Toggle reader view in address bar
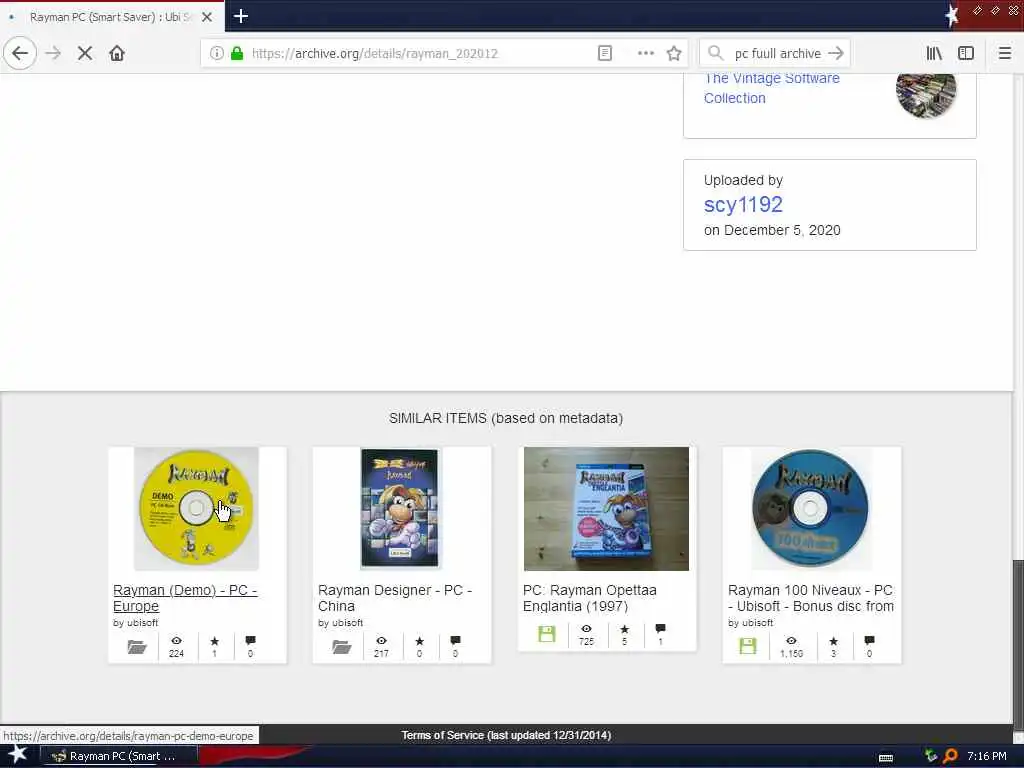This screenshot has width=1024, height=768. pyautogui.click(x=605, y=54)
